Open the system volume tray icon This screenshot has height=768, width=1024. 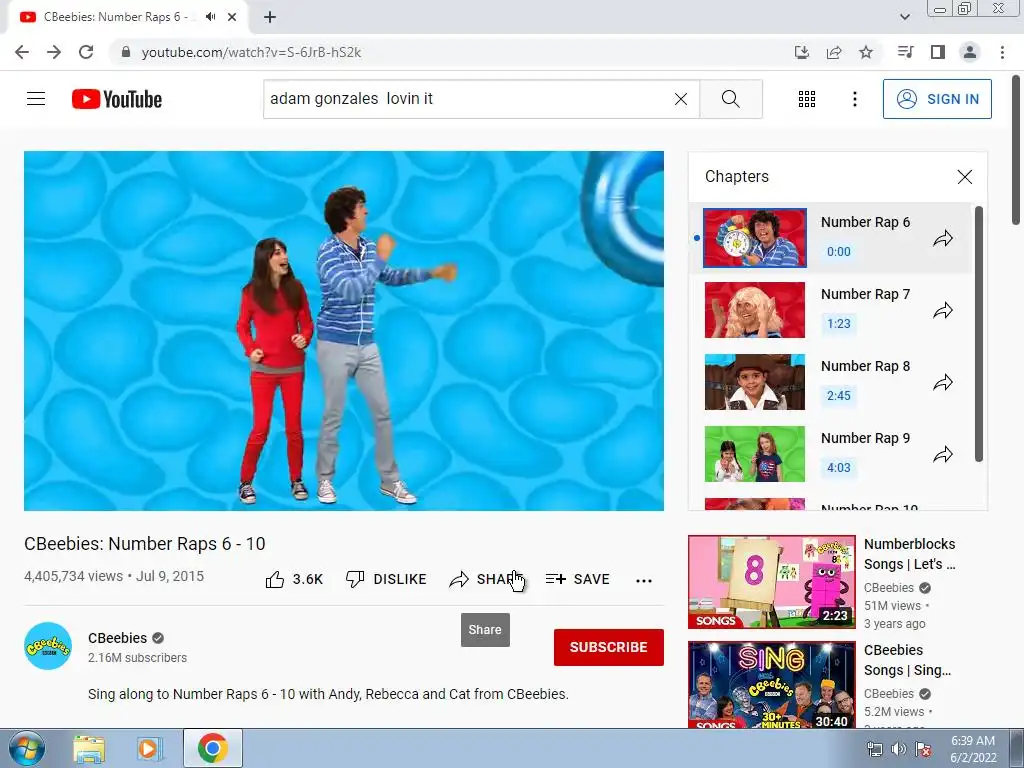899,748
